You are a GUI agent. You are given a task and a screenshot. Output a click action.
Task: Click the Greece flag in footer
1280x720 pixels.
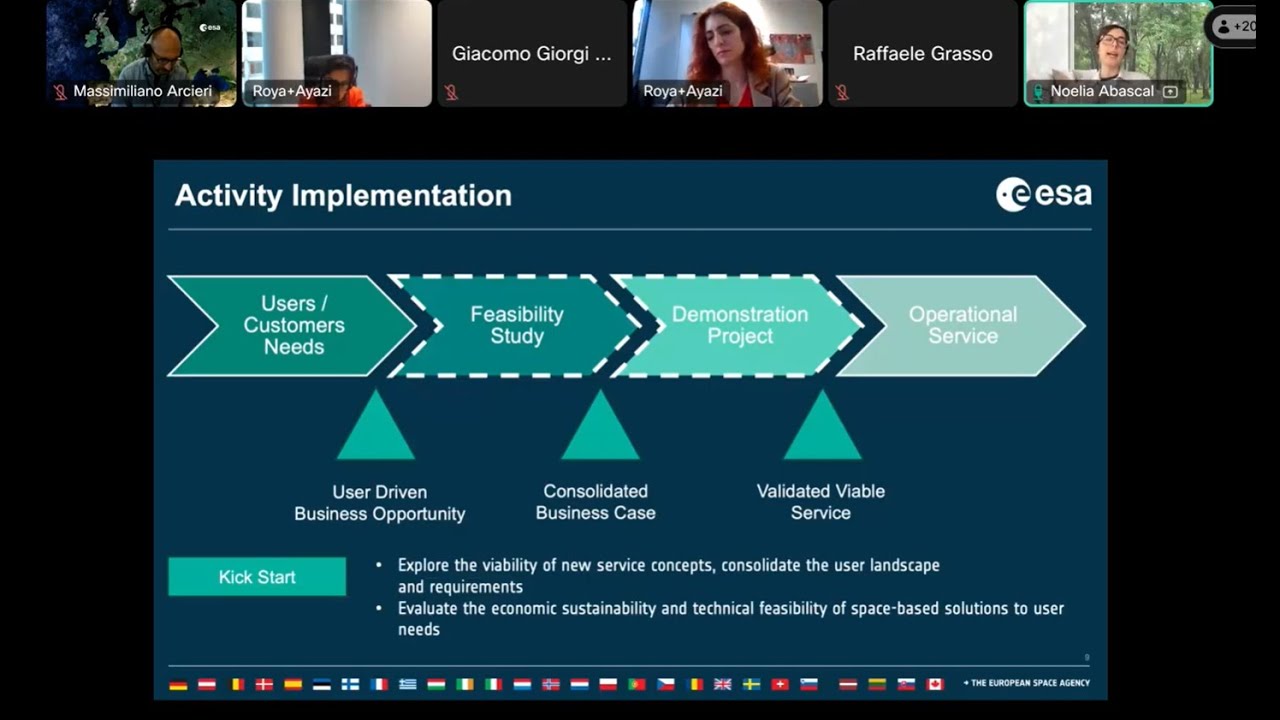pyautogui.click(x=408, y=684)
